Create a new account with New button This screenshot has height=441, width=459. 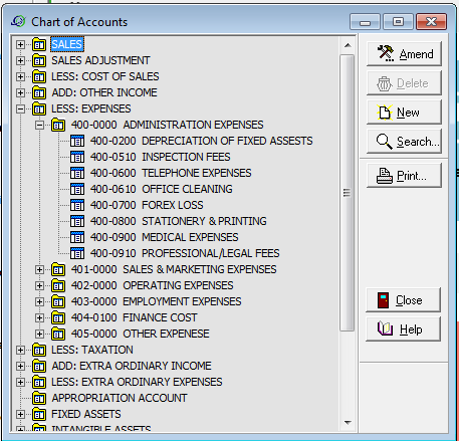pos(404,112)
